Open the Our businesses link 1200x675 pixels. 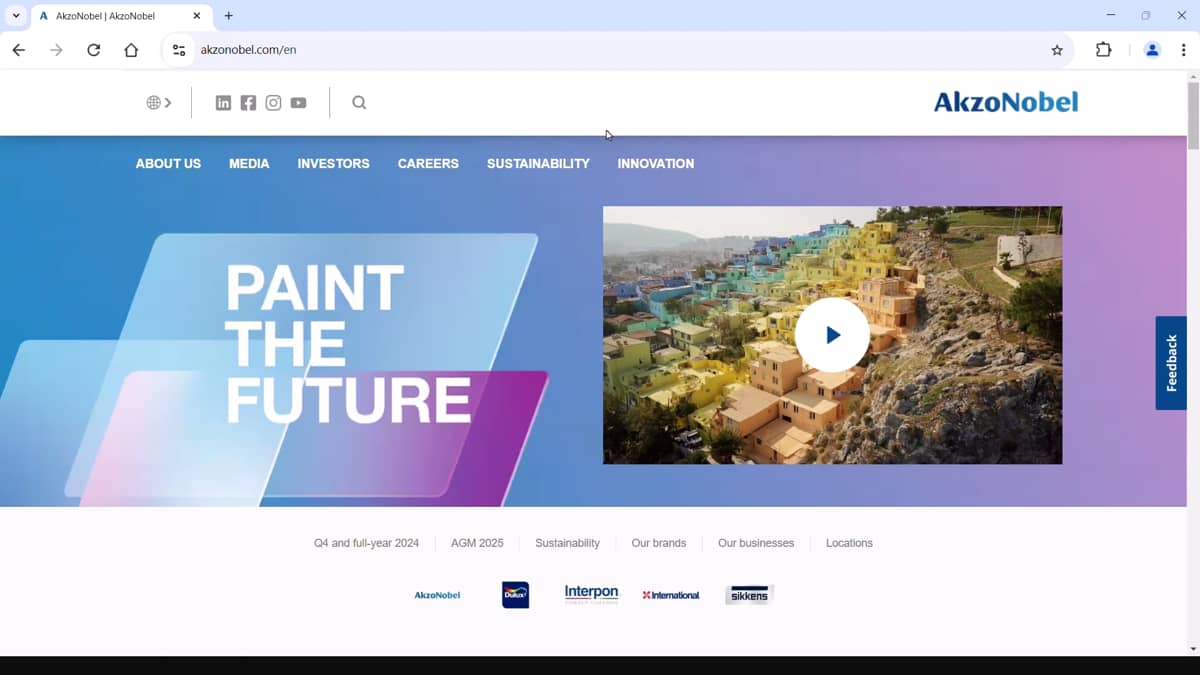pos(756,543)
